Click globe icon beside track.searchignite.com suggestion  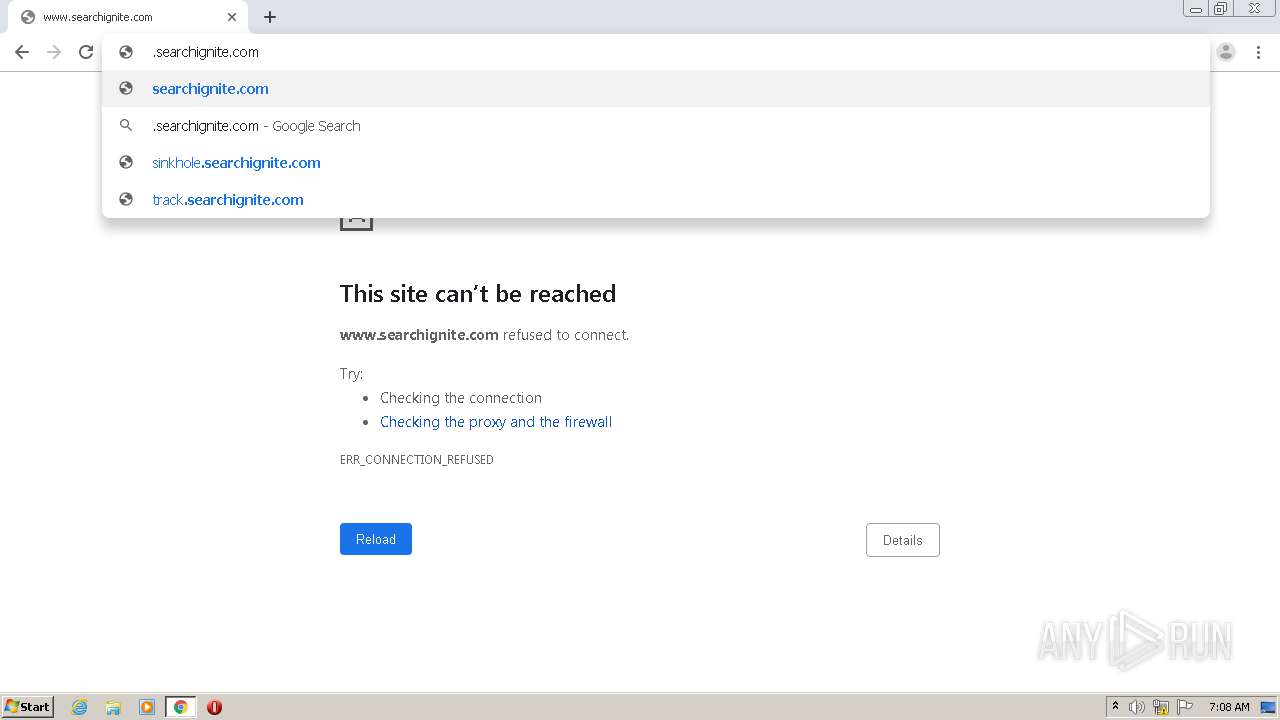[x=126, y=199]
